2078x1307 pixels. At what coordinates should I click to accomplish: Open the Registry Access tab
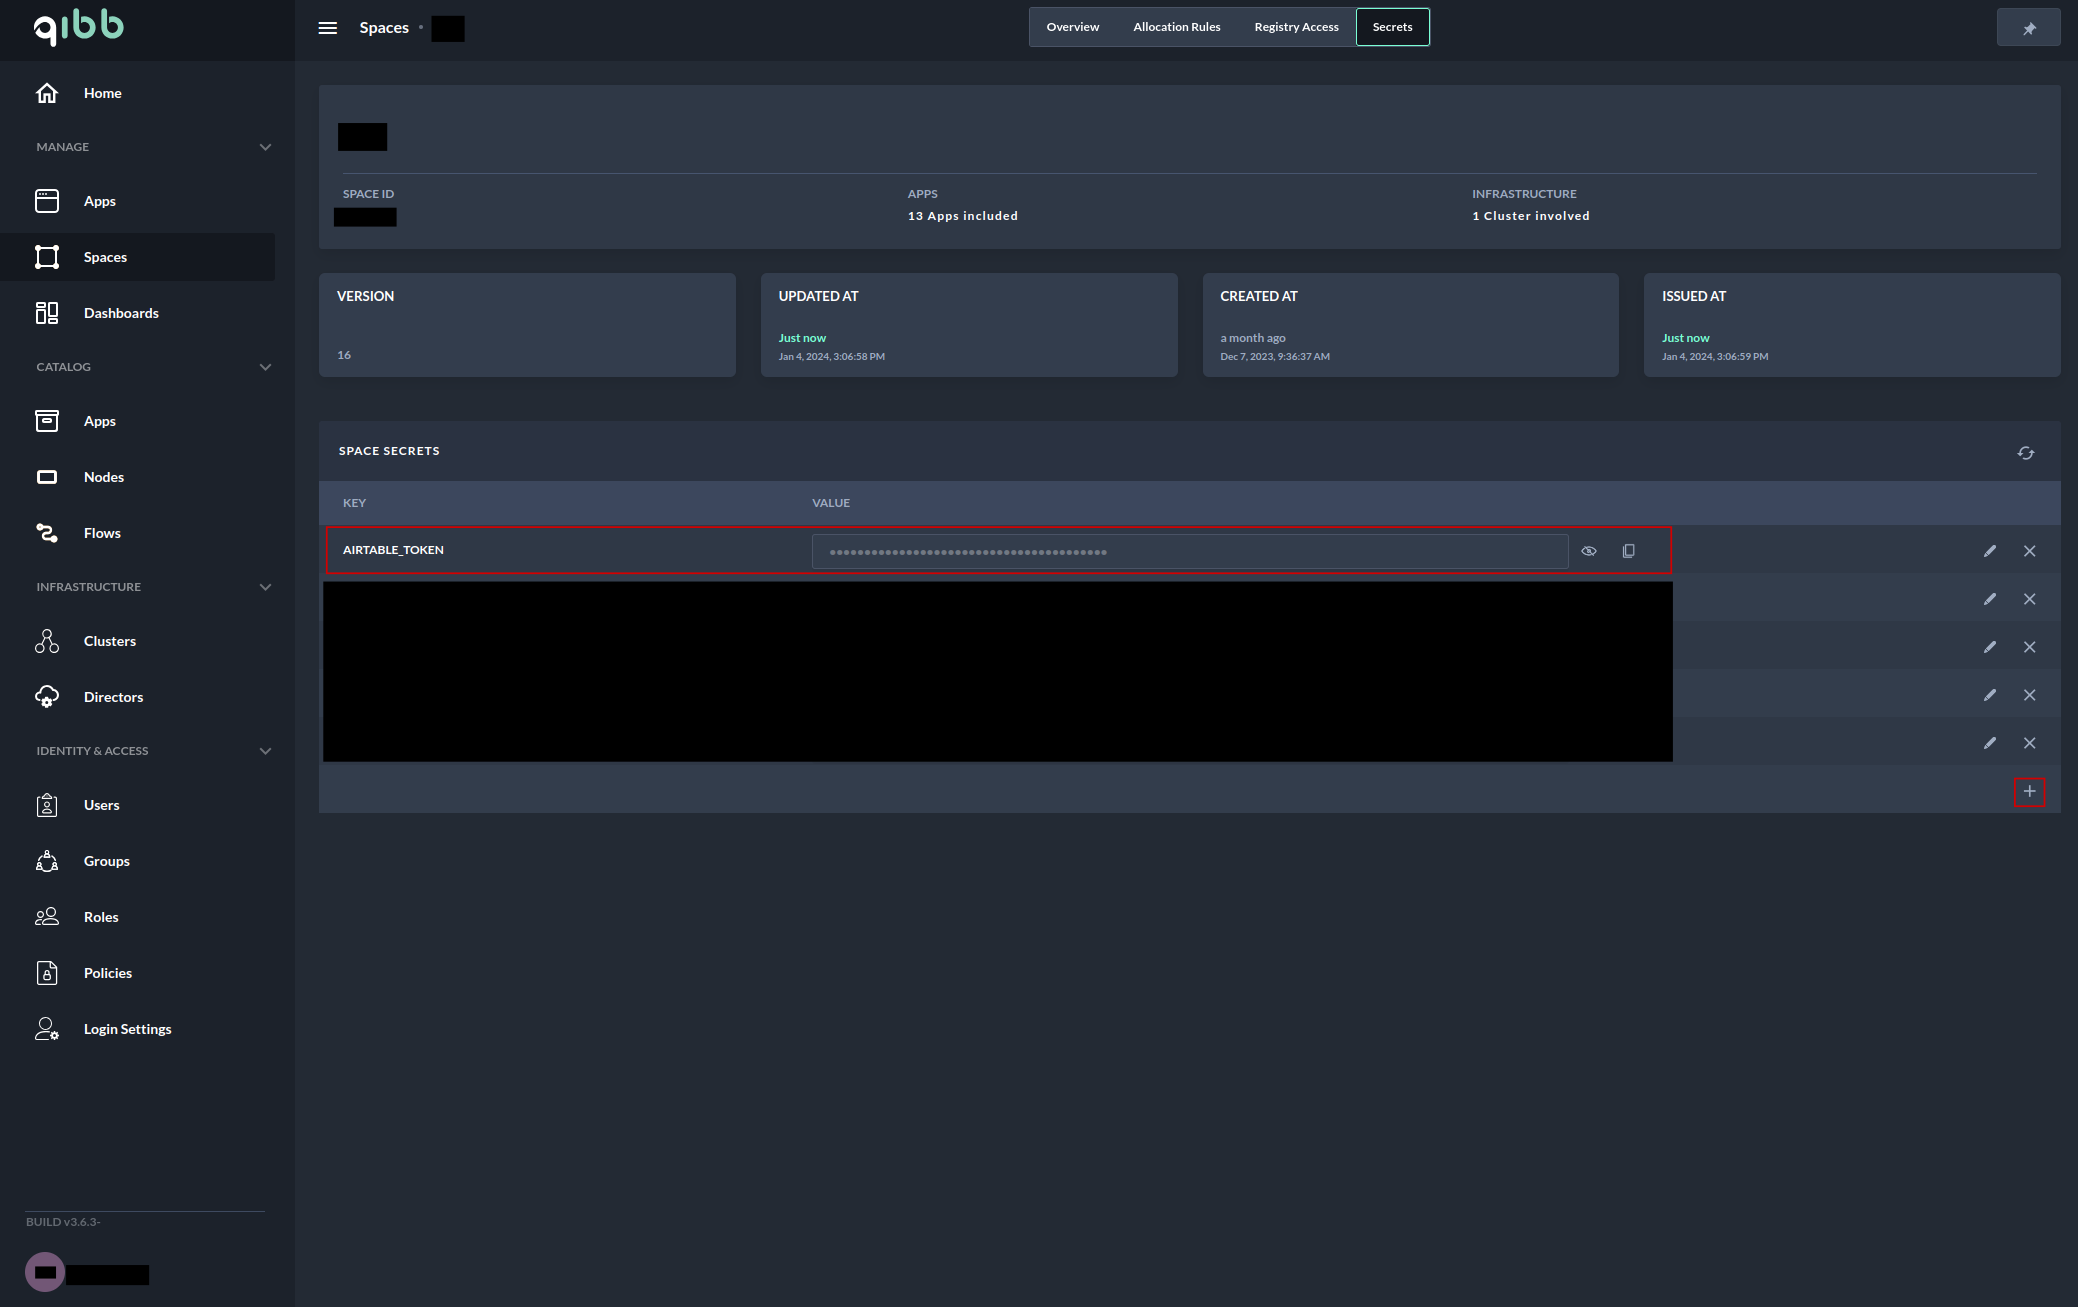1296,26
